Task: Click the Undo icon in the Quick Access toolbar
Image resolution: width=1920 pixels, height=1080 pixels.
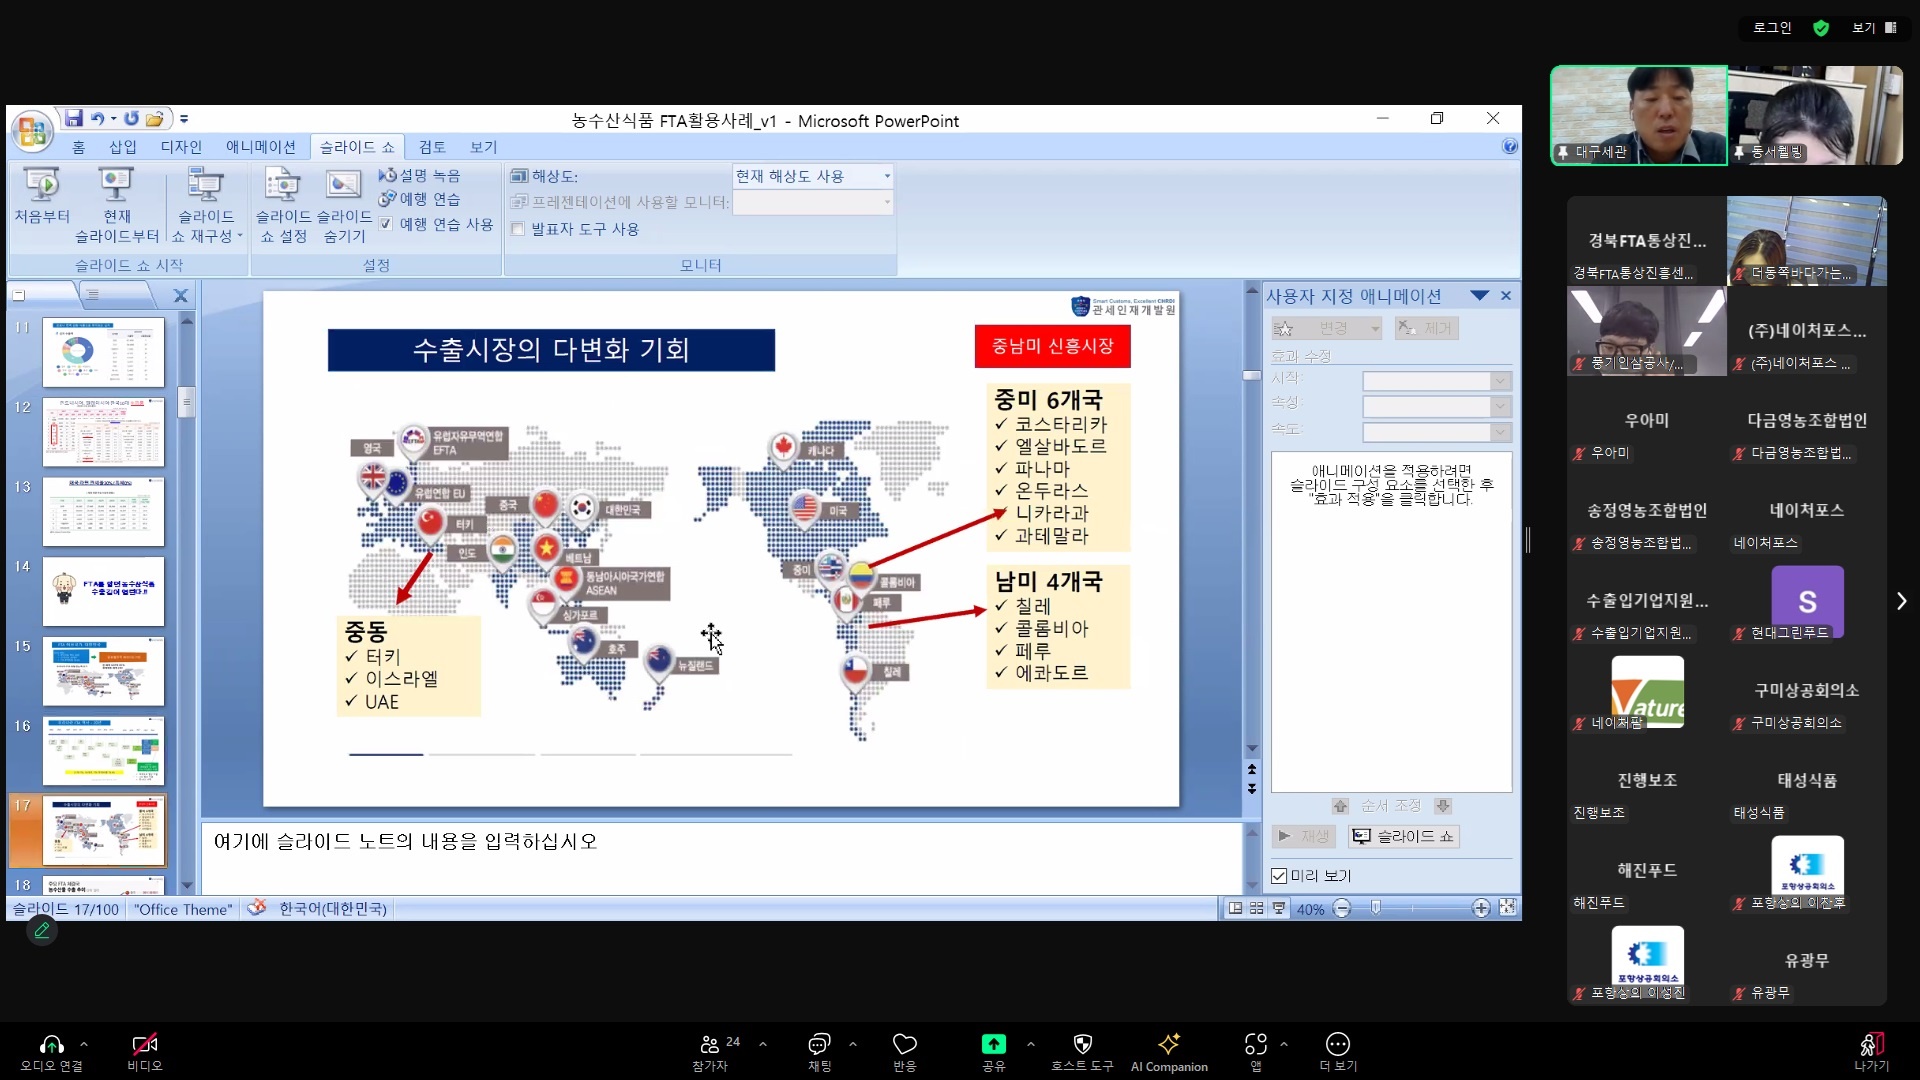Action: point(98,118)
